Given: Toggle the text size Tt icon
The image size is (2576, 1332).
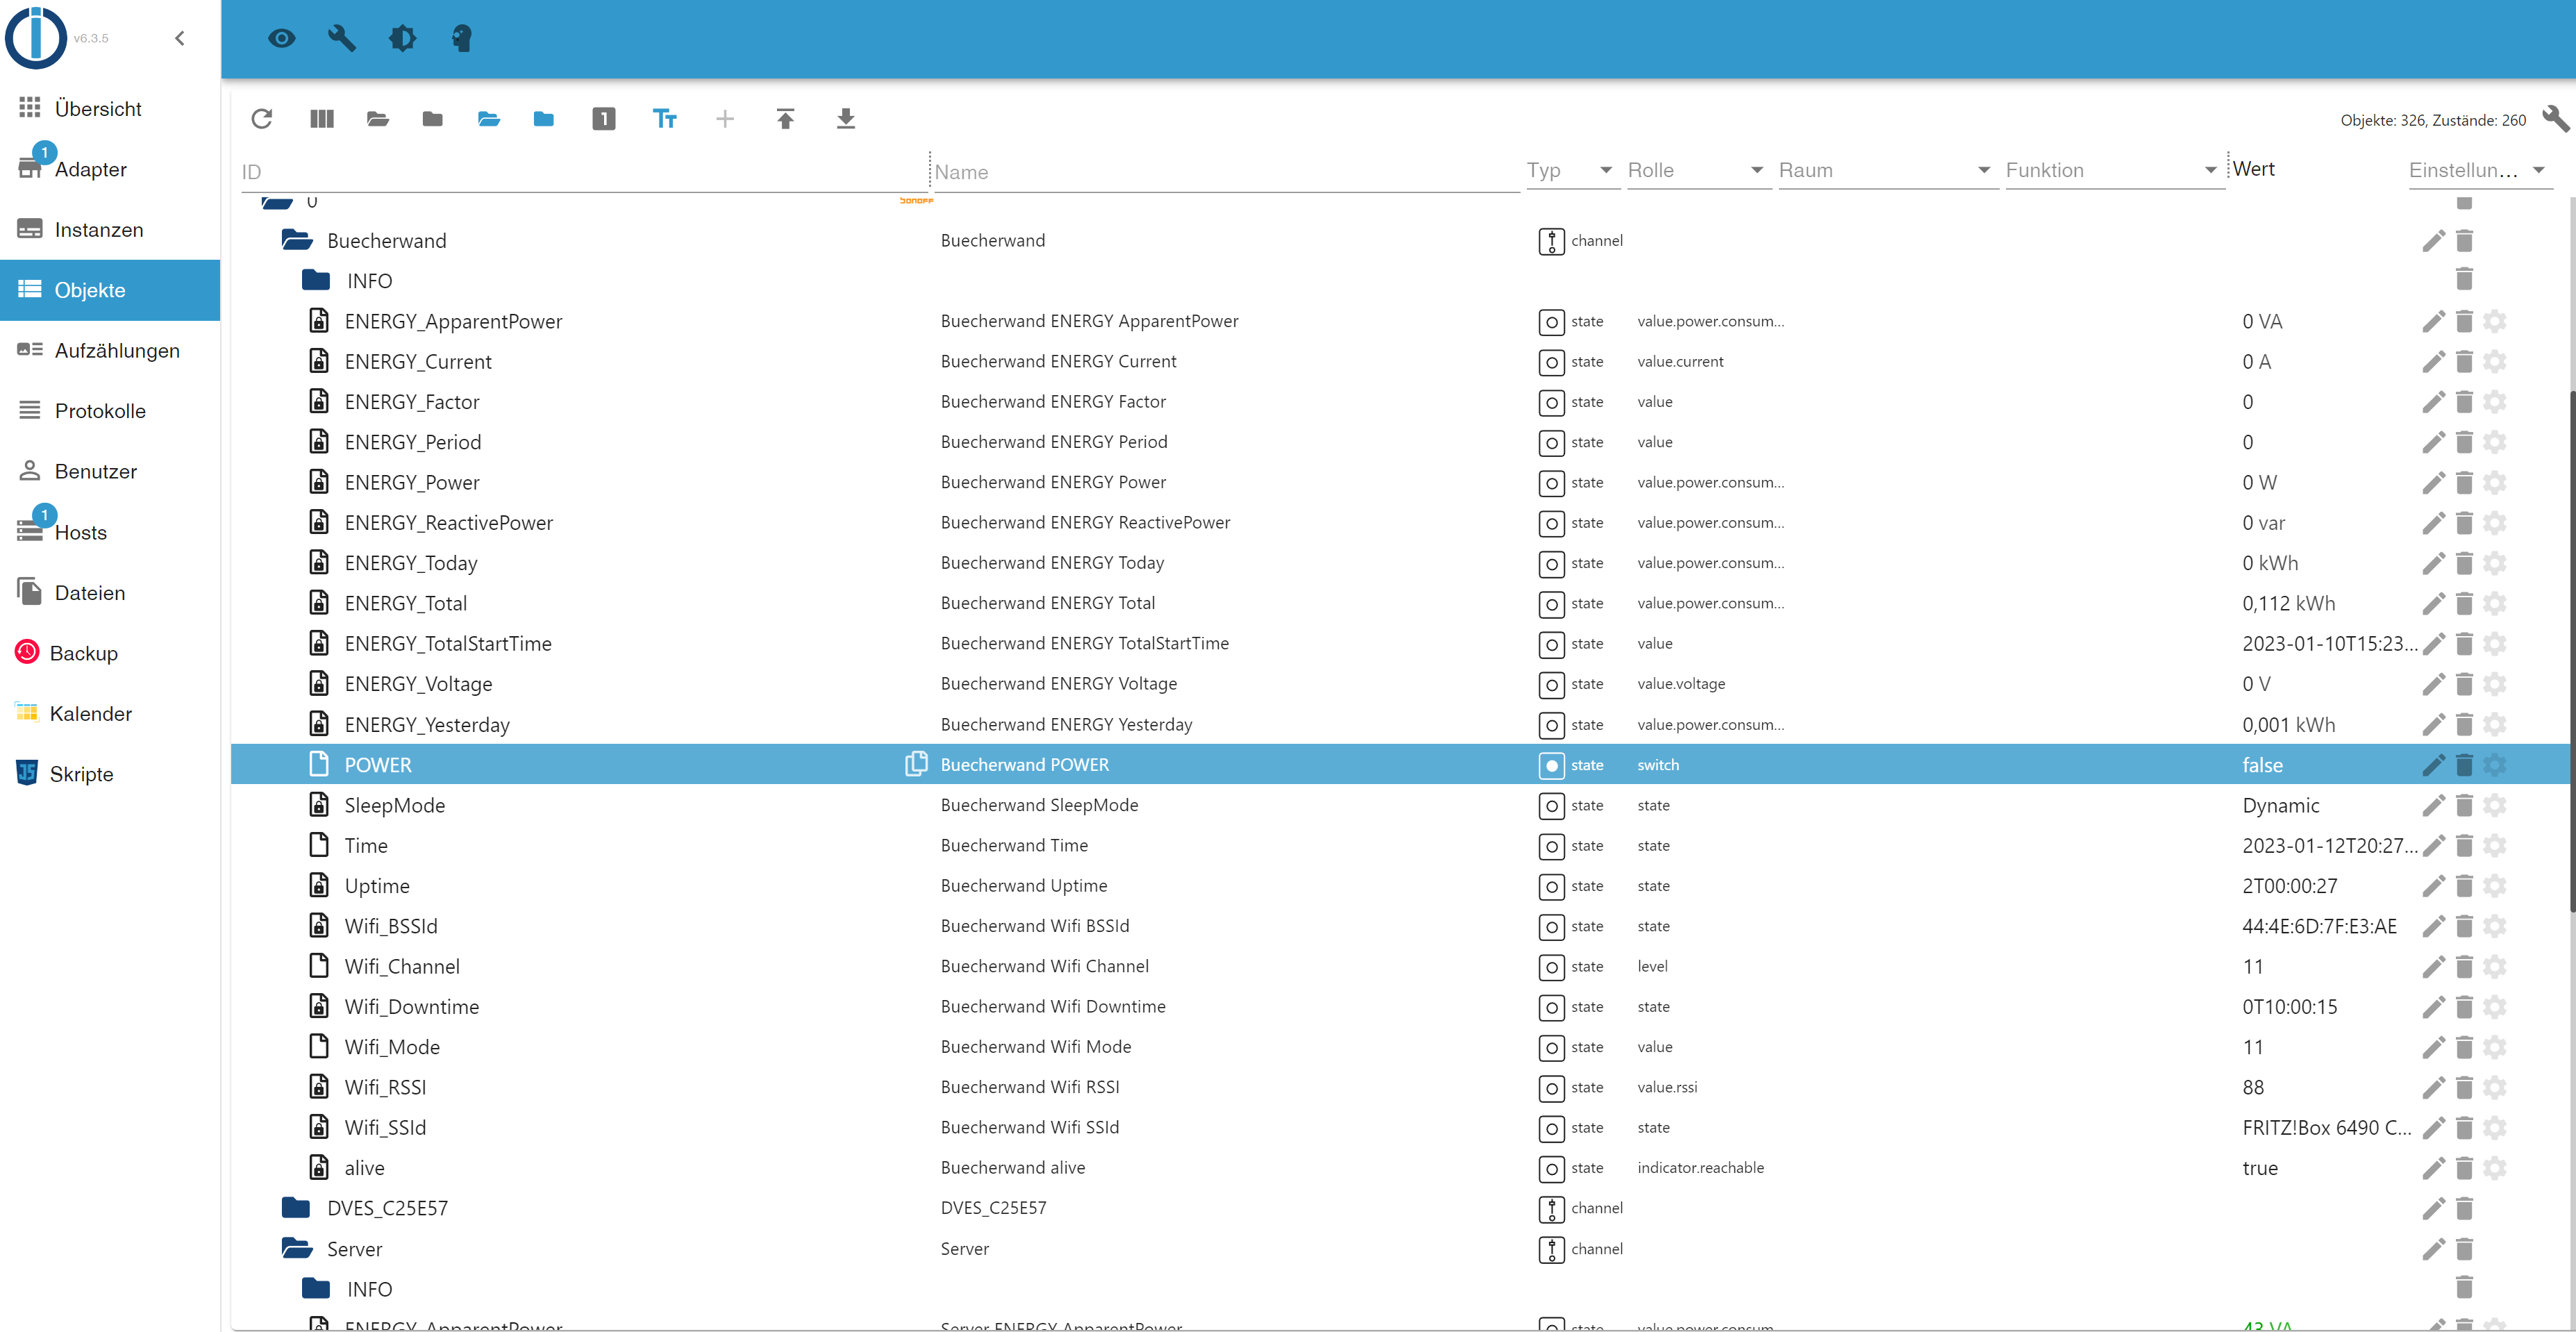Looking at the screenshot, I should coord(664,119).
